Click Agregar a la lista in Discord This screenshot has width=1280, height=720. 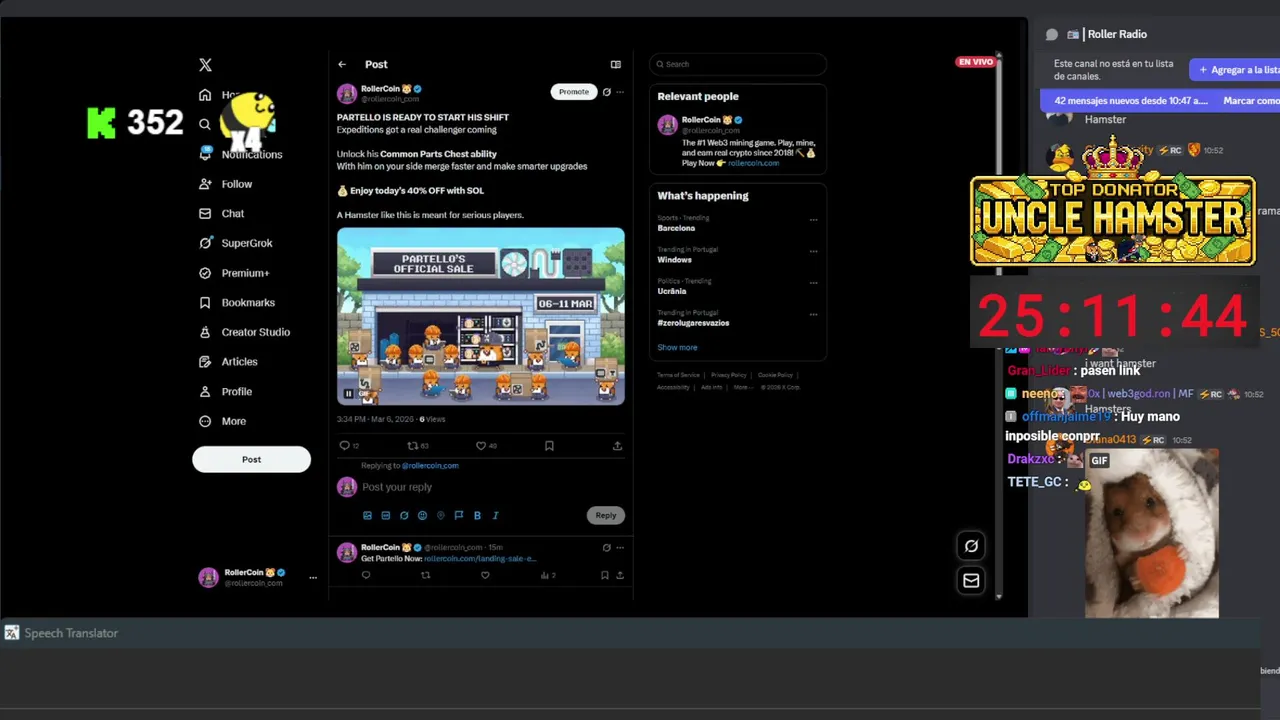point(1236,70)
